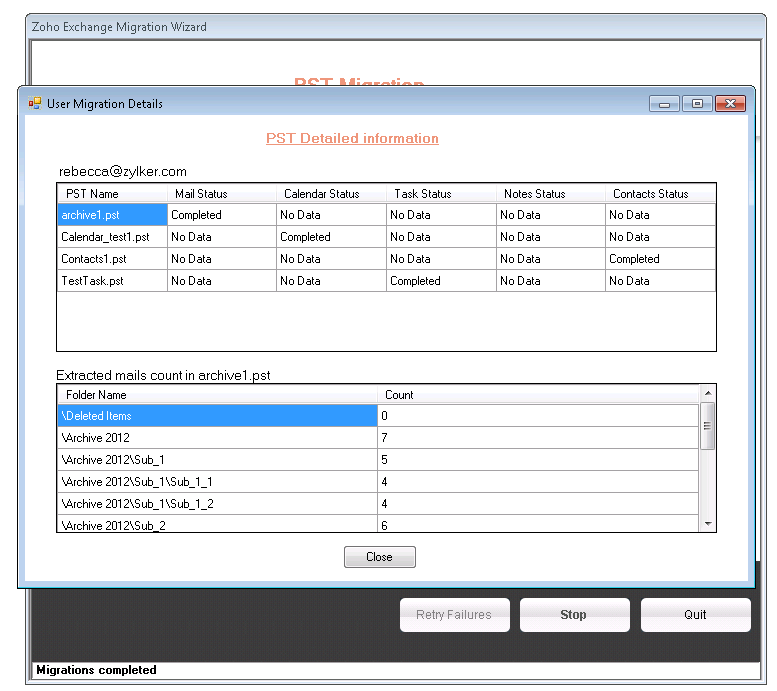777x691 pixels.
Task: Close dialog using red X button
Action: (731, 103)
